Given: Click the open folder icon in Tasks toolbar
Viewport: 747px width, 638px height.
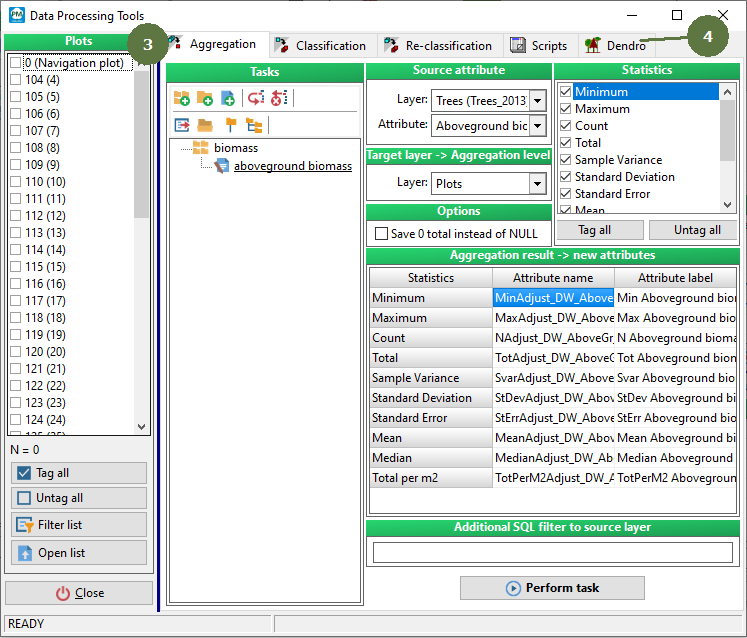Looking at the screenshot, I should [204, 125].
